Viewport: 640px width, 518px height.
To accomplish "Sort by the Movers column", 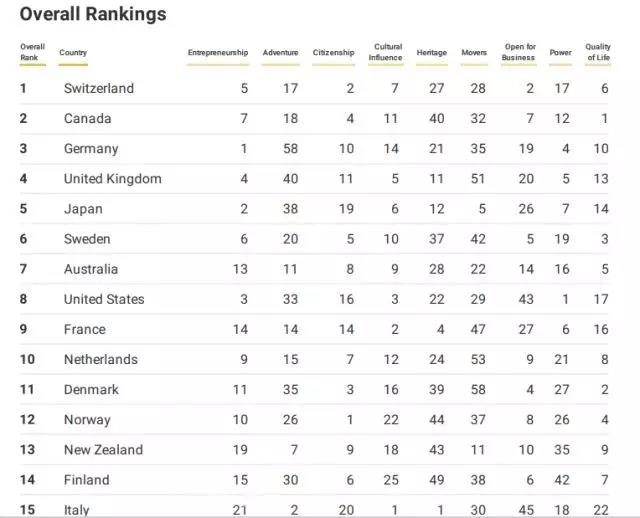I will tap(474, 53).
